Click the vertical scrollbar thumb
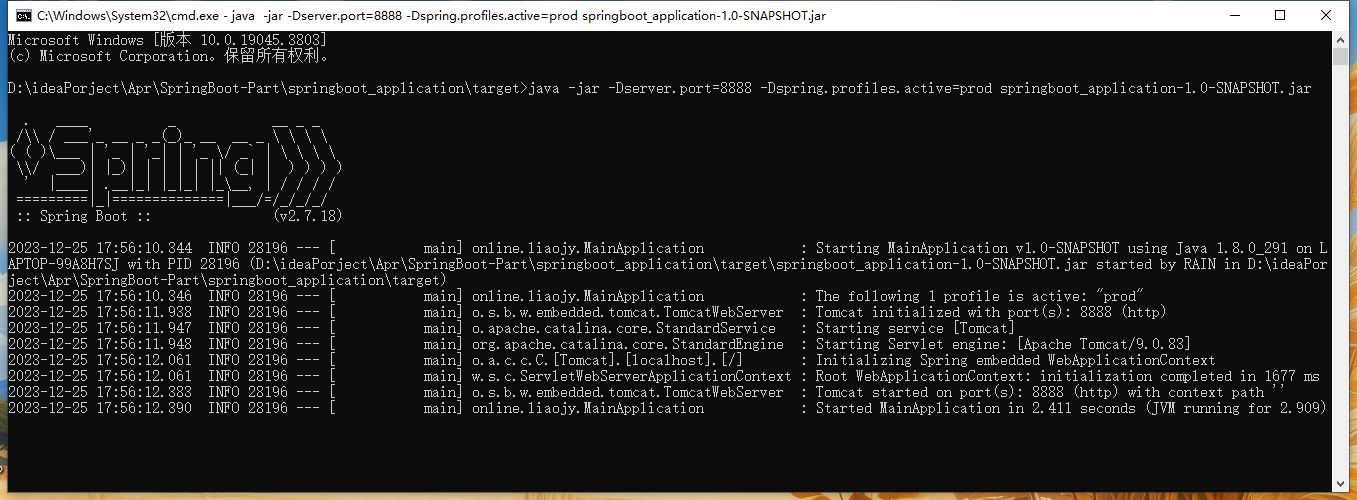Image resolution: width=1357 pixels, height=500 pixels. [x=1340, y=56]
